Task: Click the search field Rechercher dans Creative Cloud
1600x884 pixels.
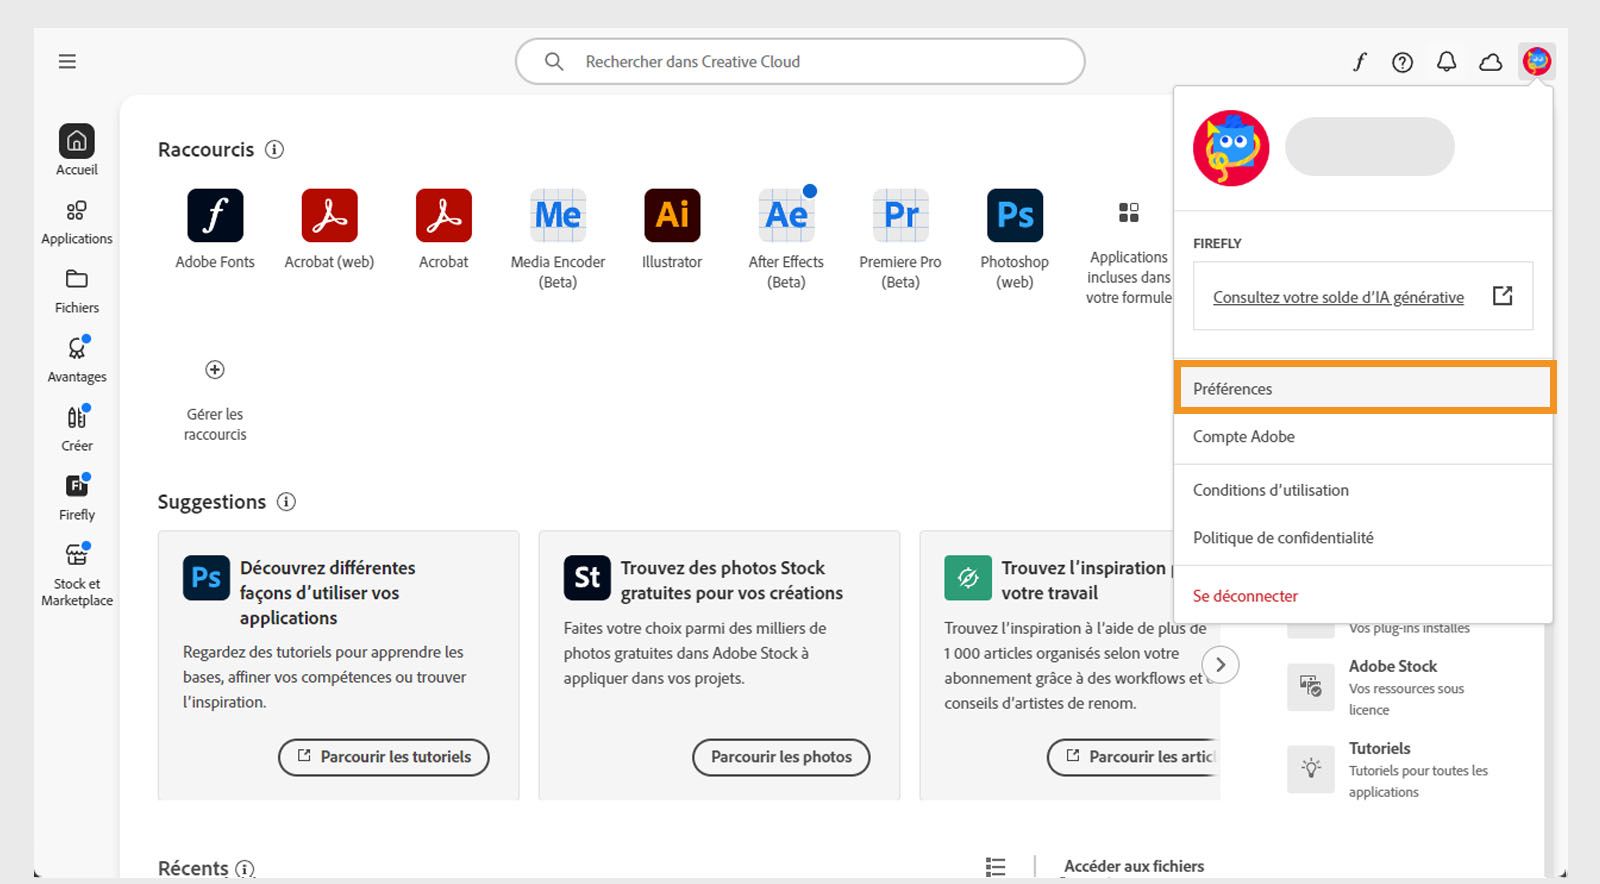Action: (800, 62)
